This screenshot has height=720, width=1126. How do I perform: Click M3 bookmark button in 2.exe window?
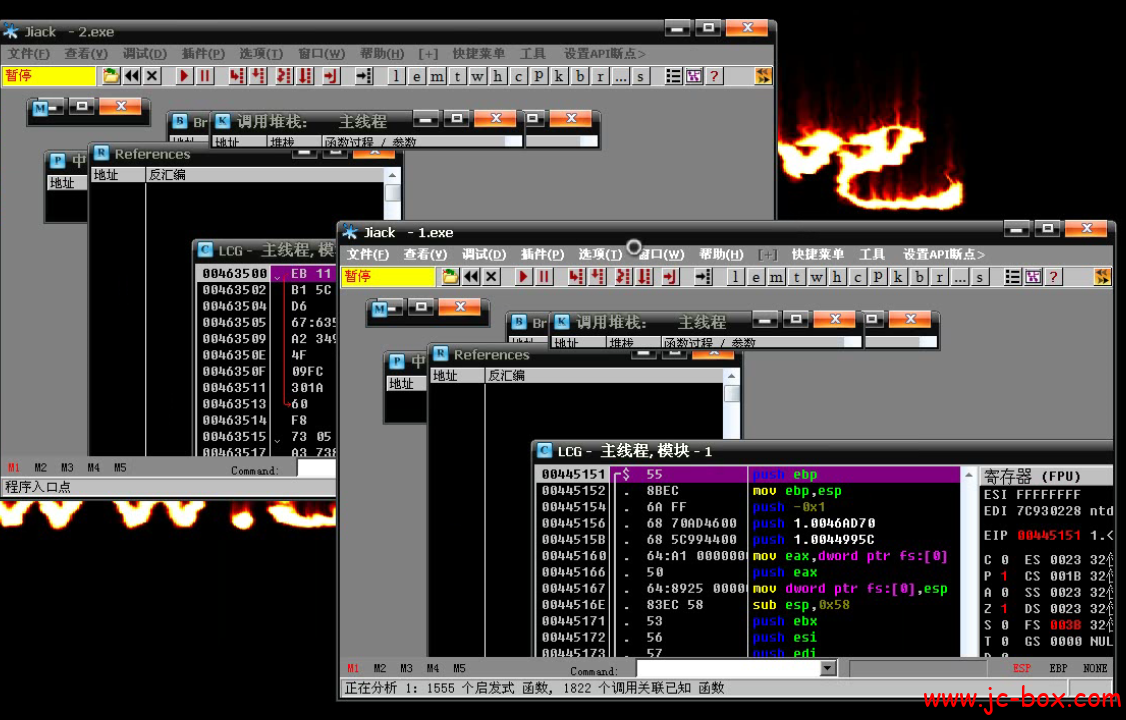(x=67, y=467)
